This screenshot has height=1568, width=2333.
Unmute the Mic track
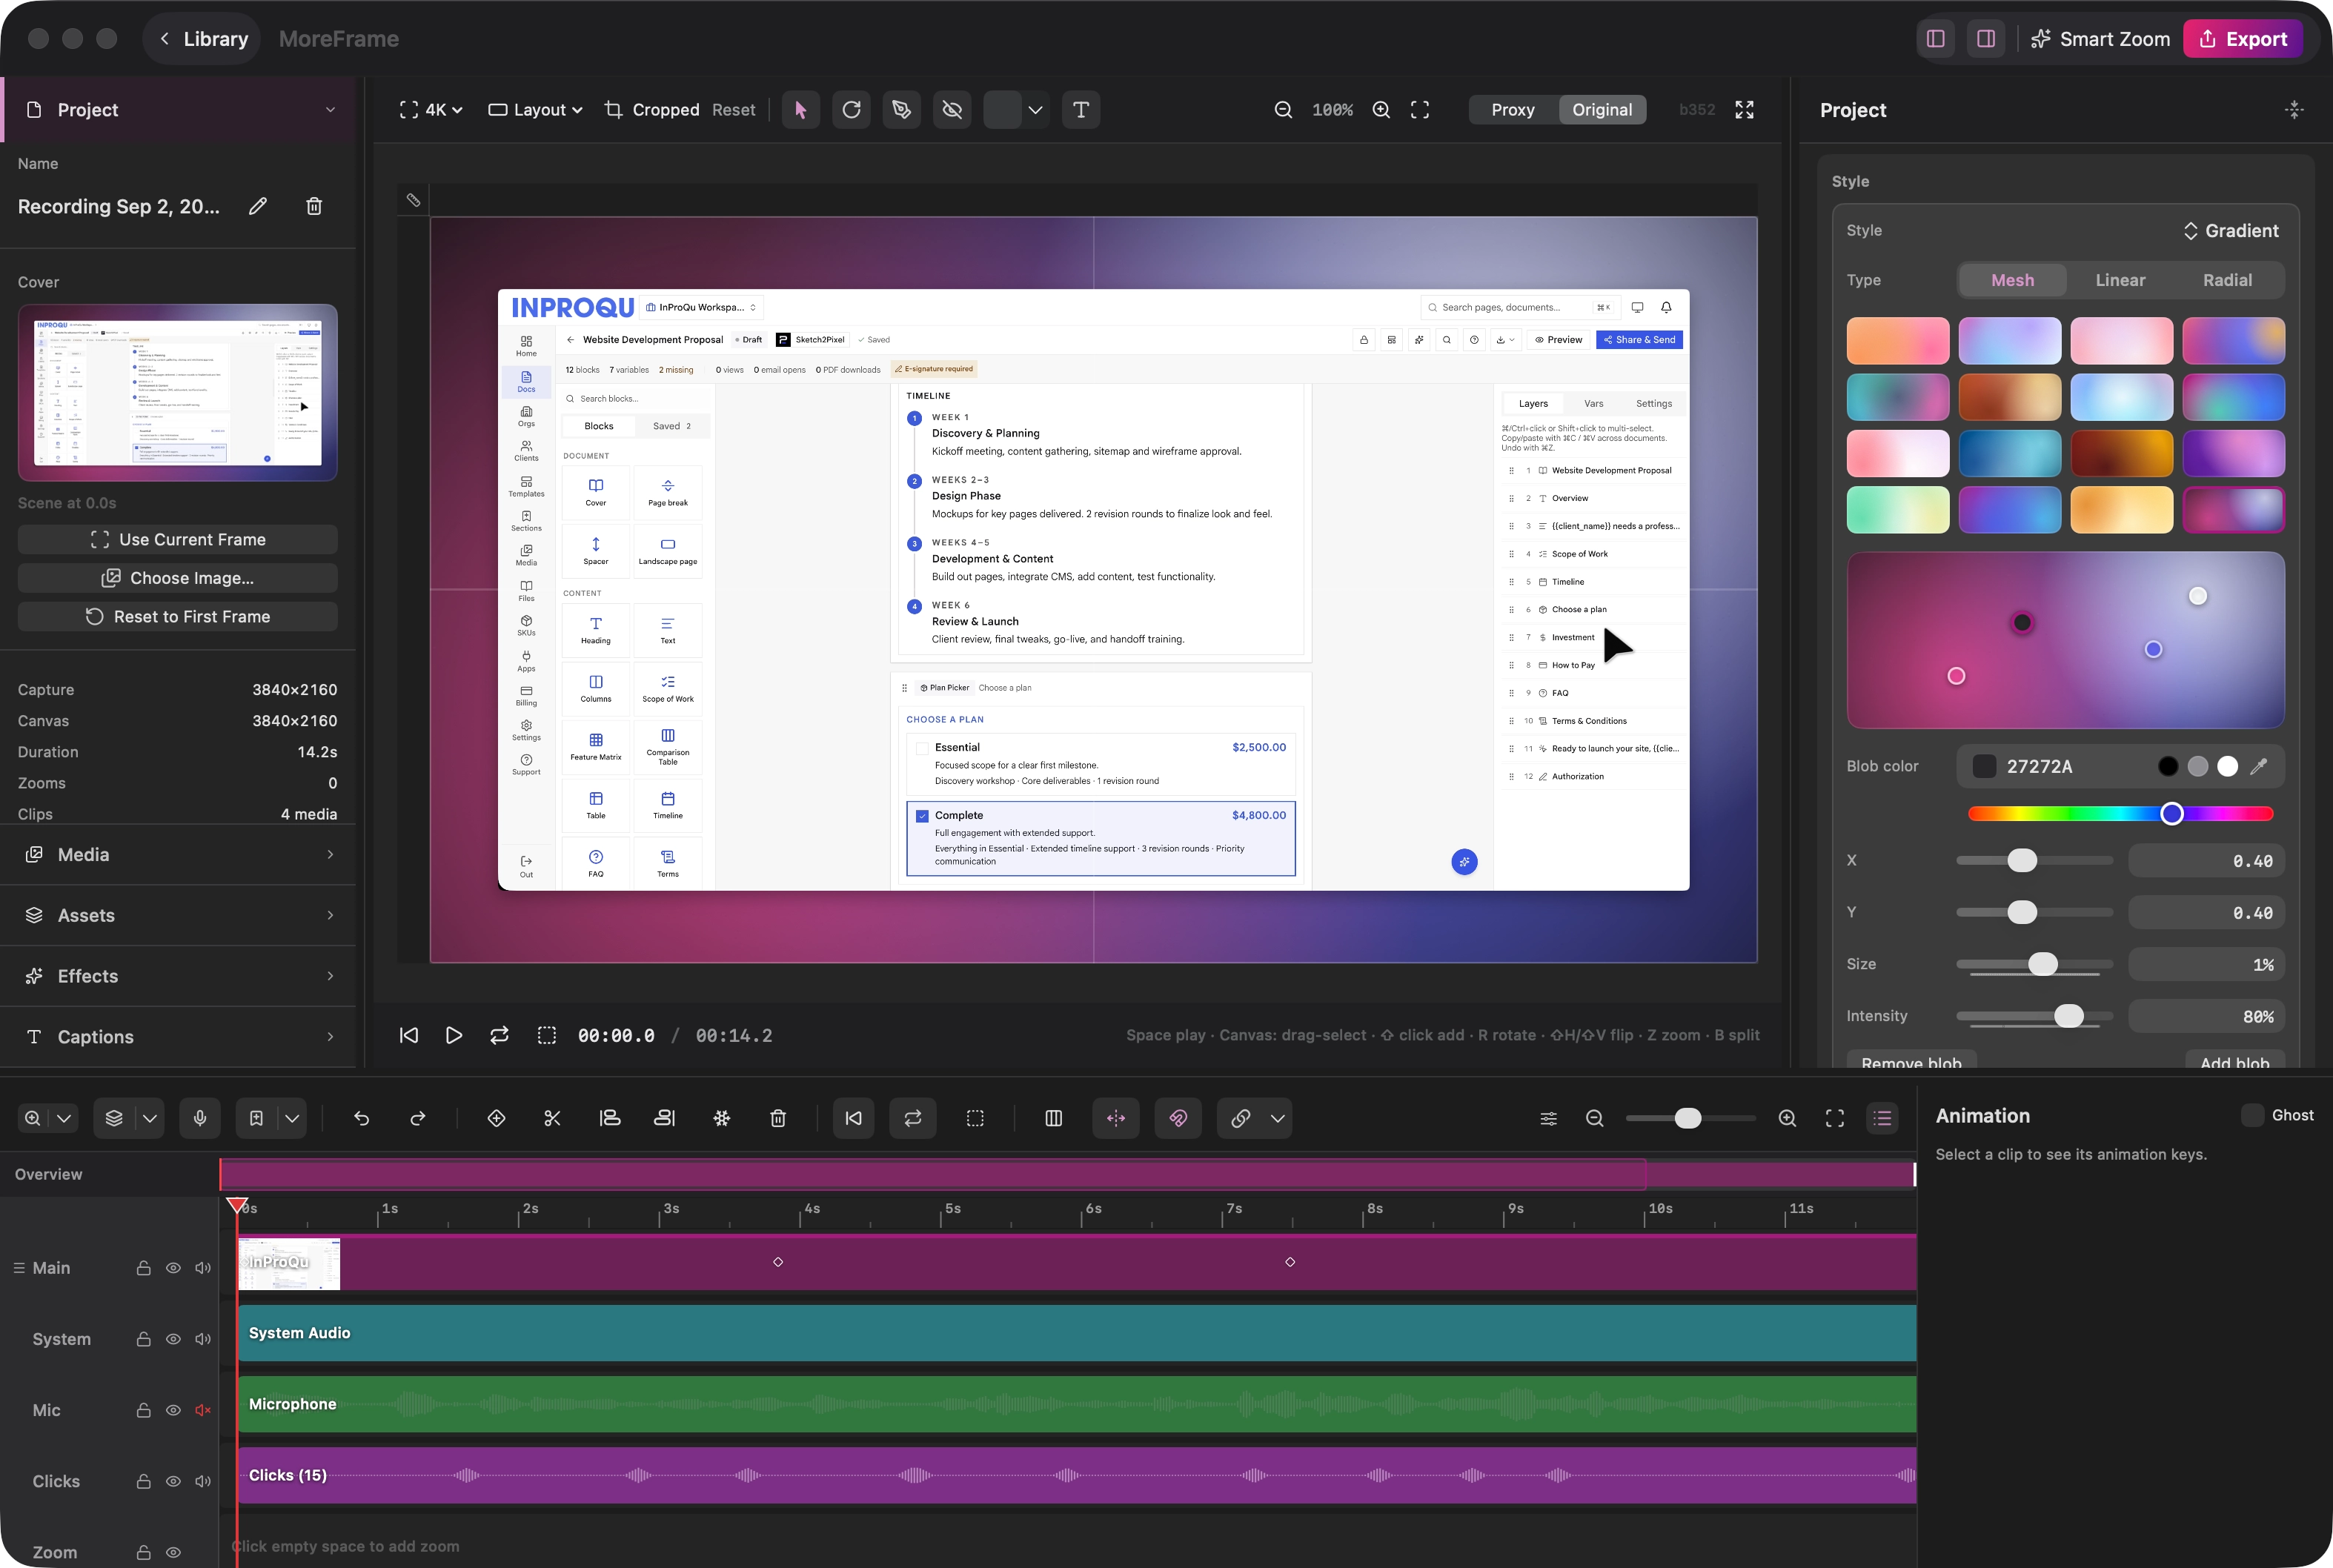point(203,1410)
